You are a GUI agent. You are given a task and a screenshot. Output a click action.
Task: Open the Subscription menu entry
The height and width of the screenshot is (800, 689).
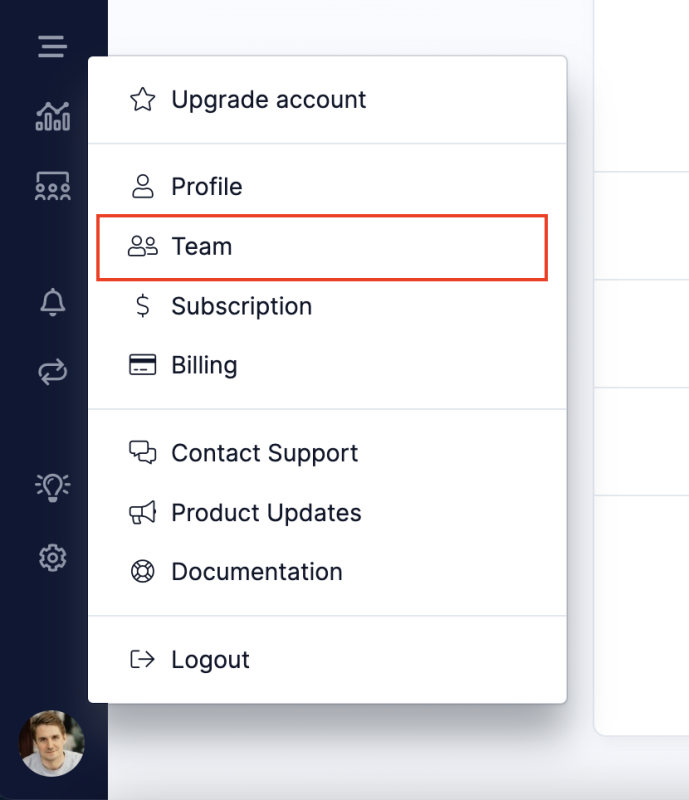point(241,306)
